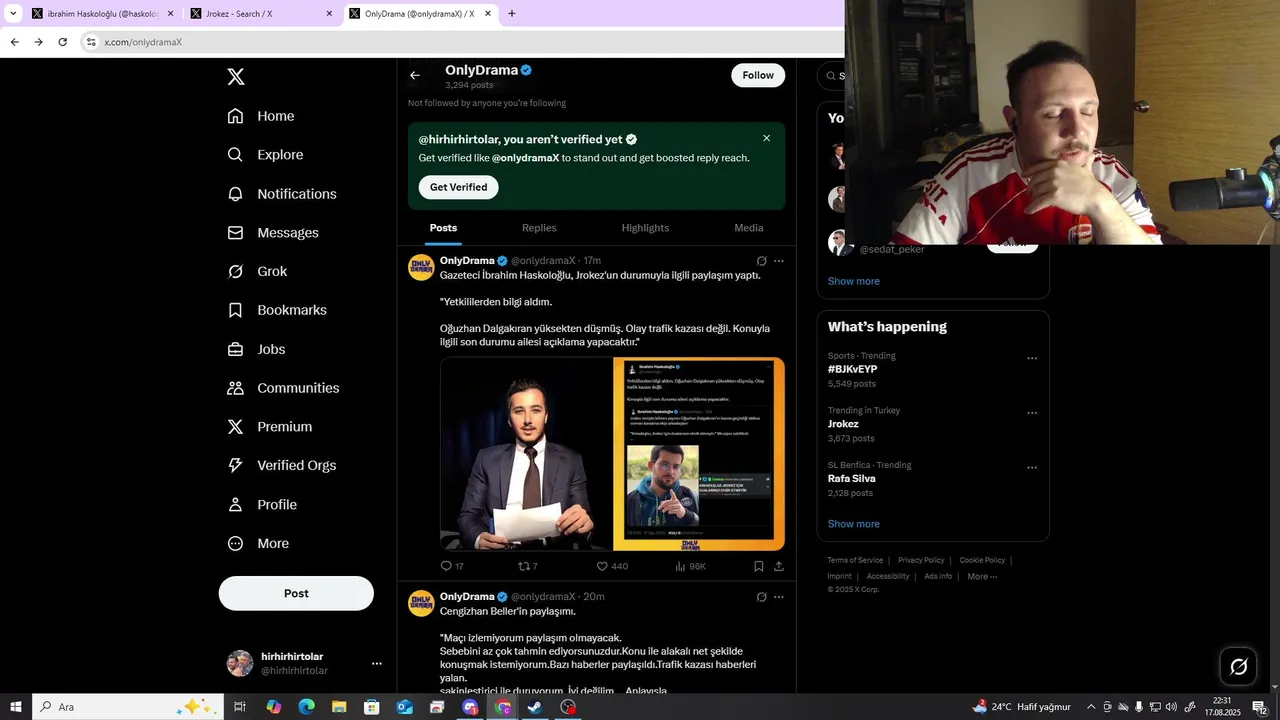Bookmark the İbrahim Haskoloğlu post
This screenshot has height=720, width=1280.
click(x=759, y=566)
